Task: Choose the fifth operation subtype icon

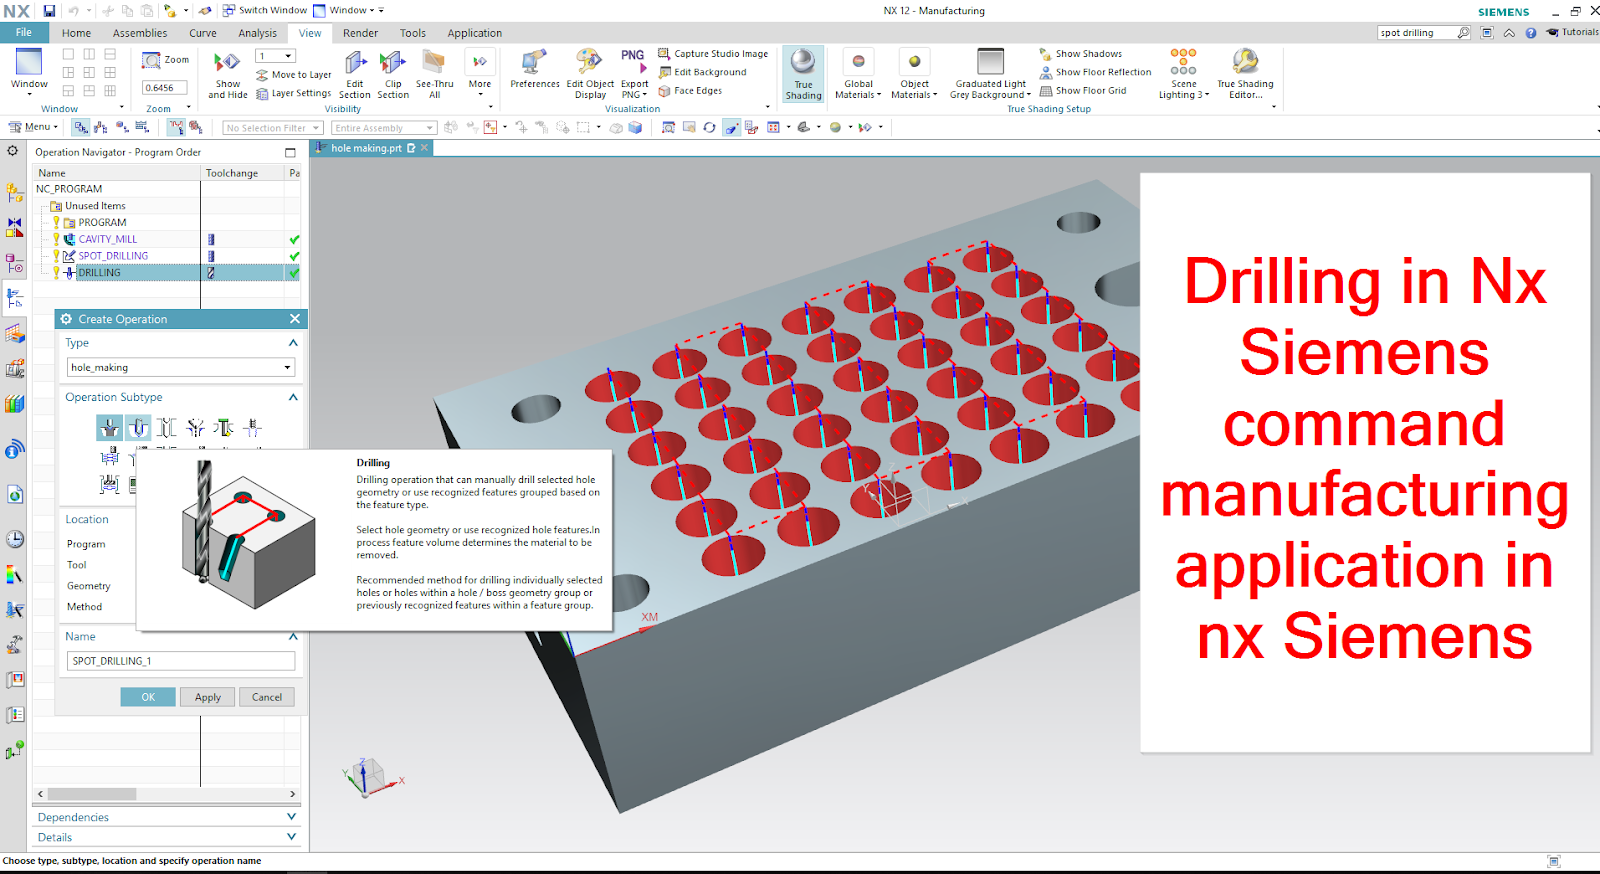Action: 224,428
